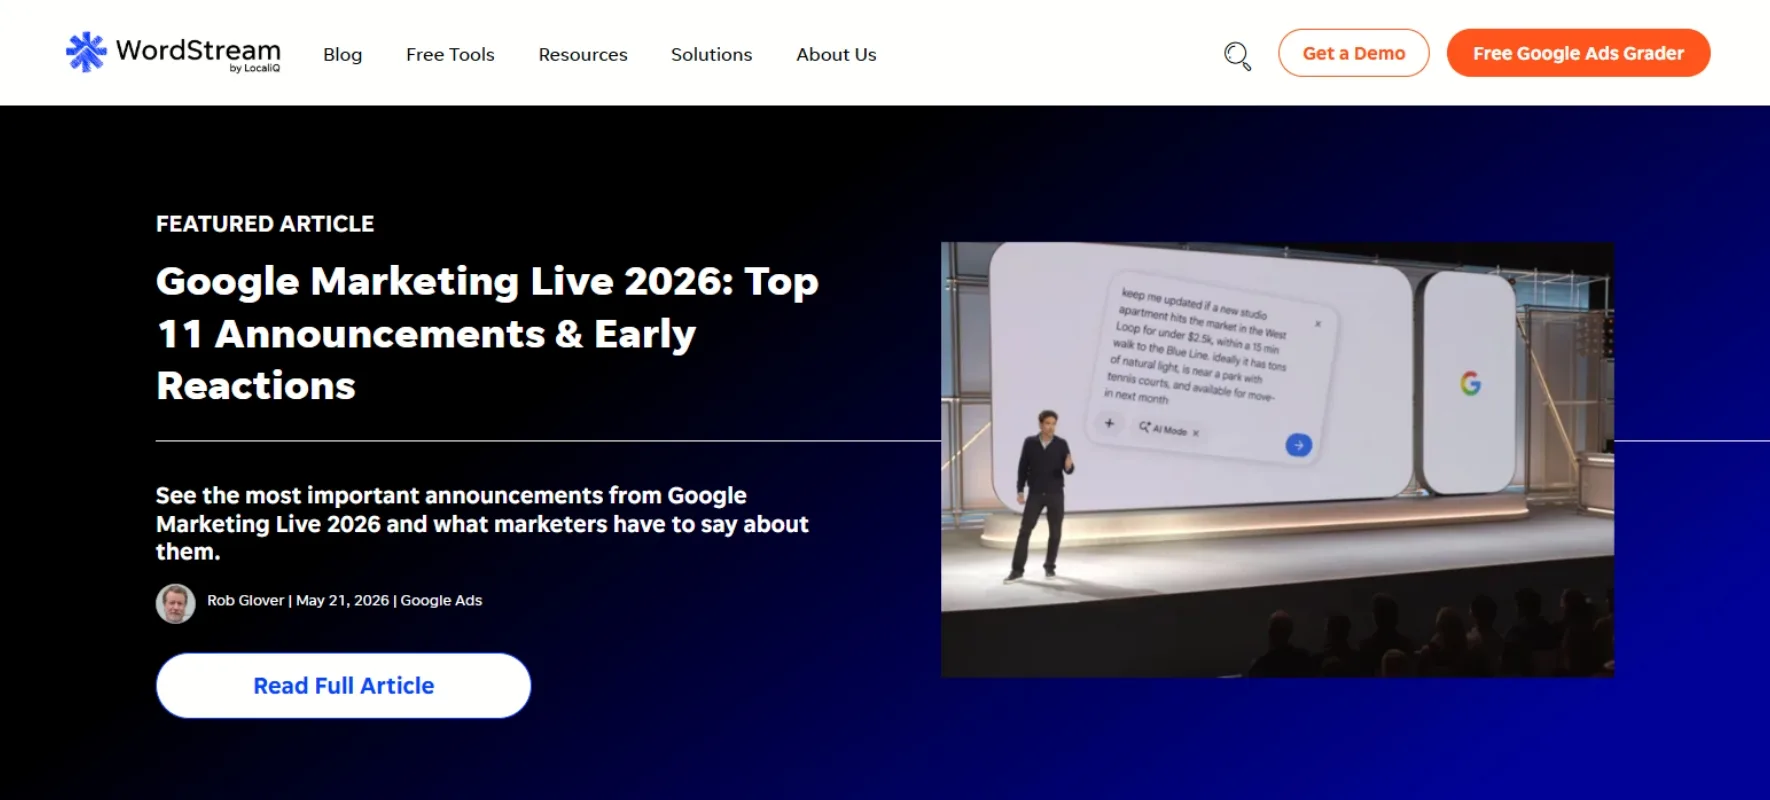Click the 'May 21, 2026' date text
Image resolution: width=1770 pixels, height=800 pixels.
click(342, 600)
